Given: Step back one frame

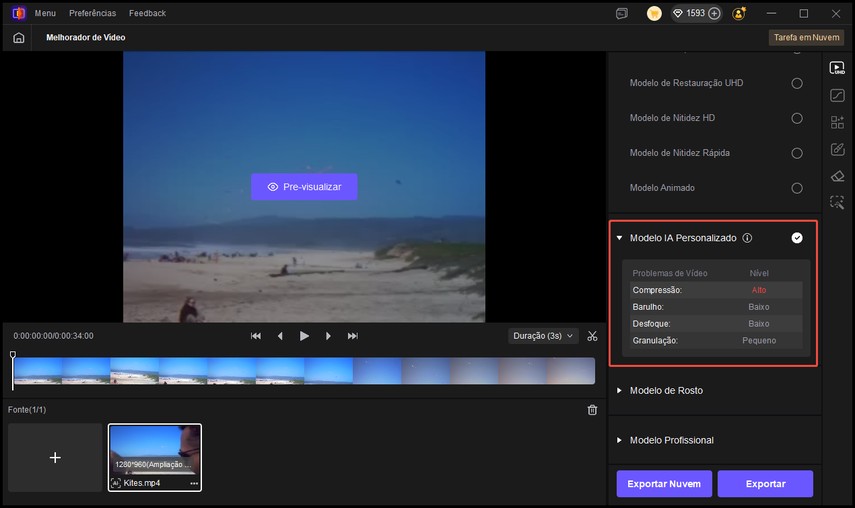Looking at the screenshot, I should pos(280,336).
